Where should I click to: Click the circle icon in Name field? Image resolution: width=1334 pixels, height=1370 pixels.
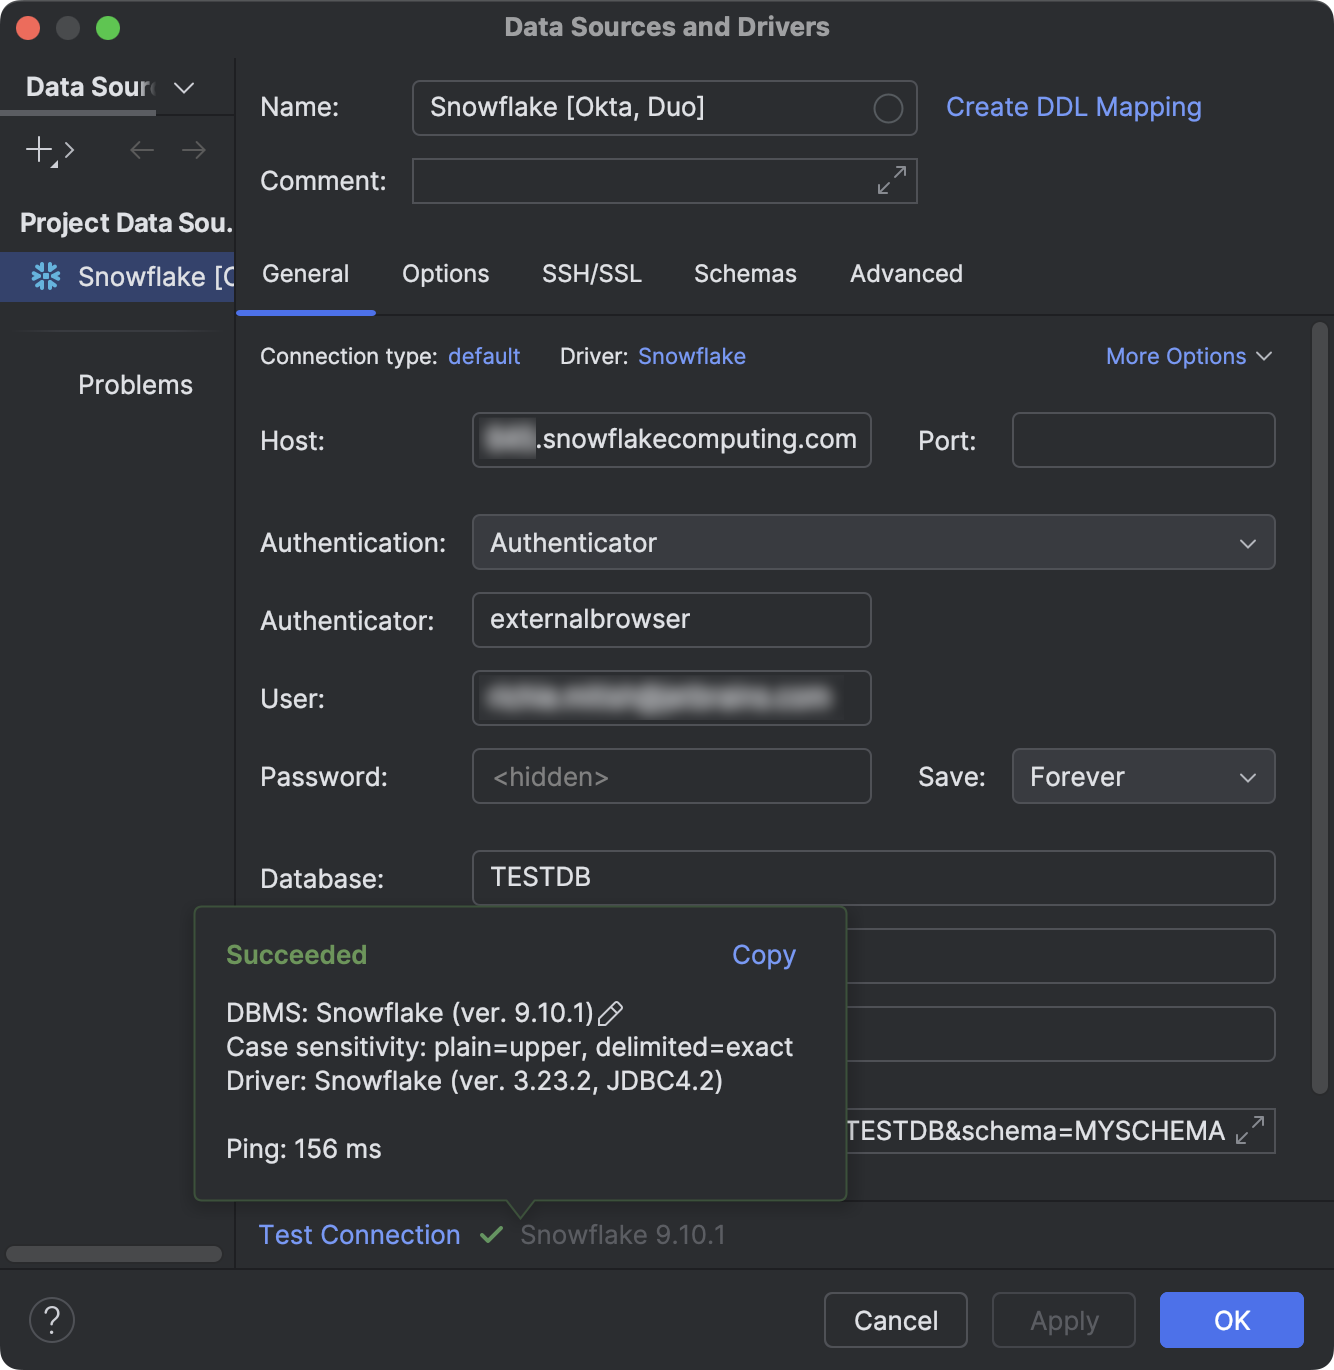pos(886,108)
